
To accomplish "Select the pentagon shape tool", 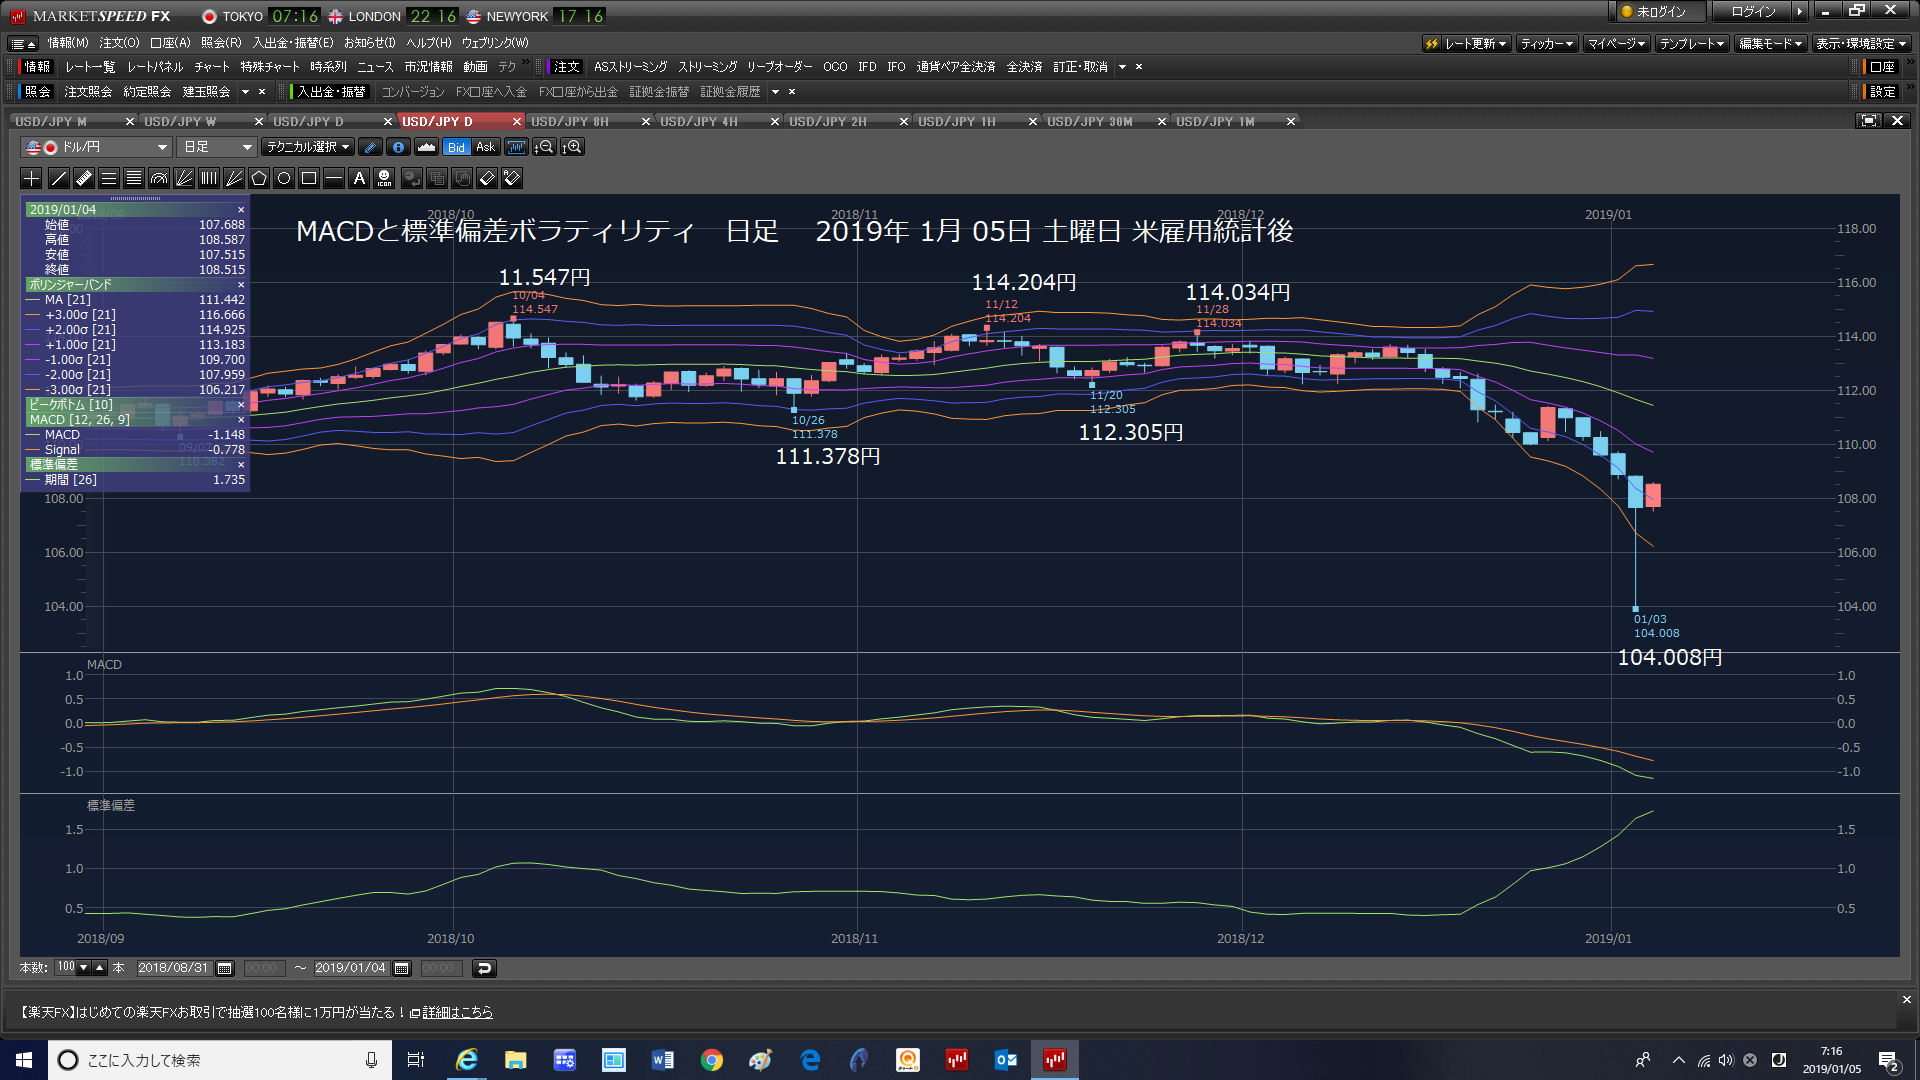I will (259, 178).
